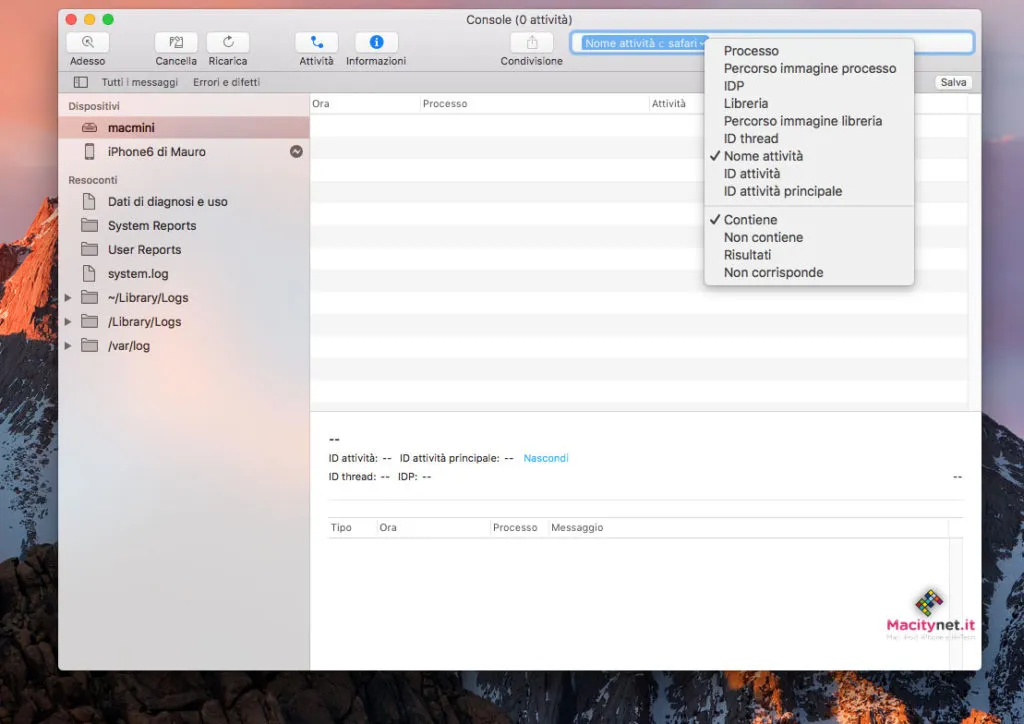Open the Attività phone icon button
This screenshot has width=1024, height=724.
(317, 43)
